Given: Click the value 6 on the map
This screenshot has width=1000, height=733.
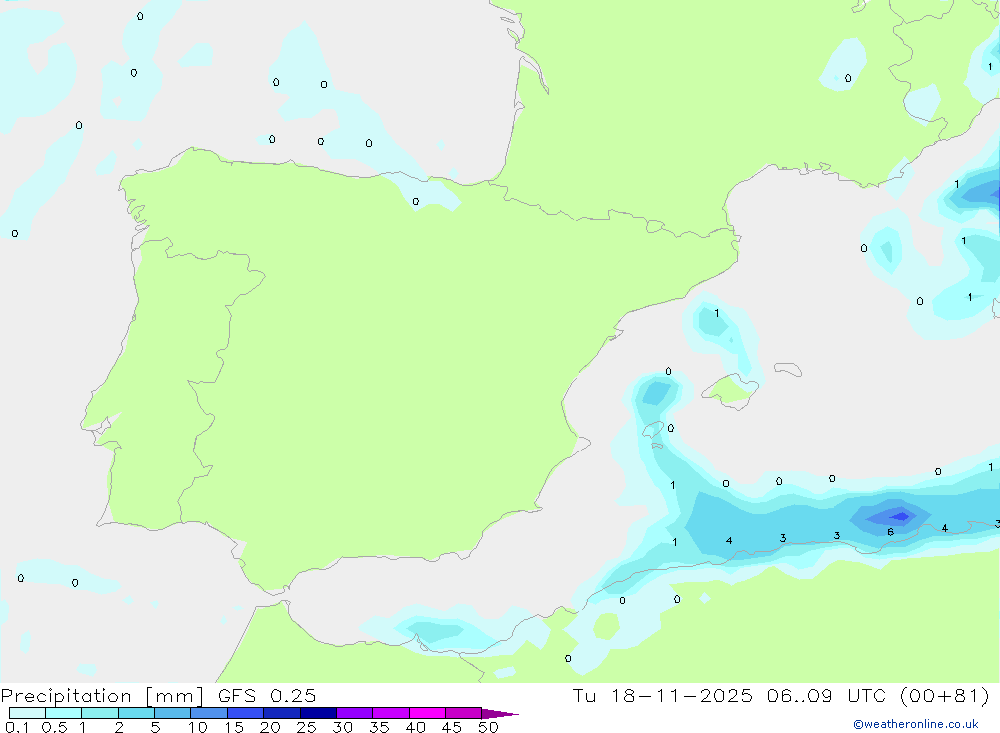Looking at the screenshot, I should click(890, 532).
